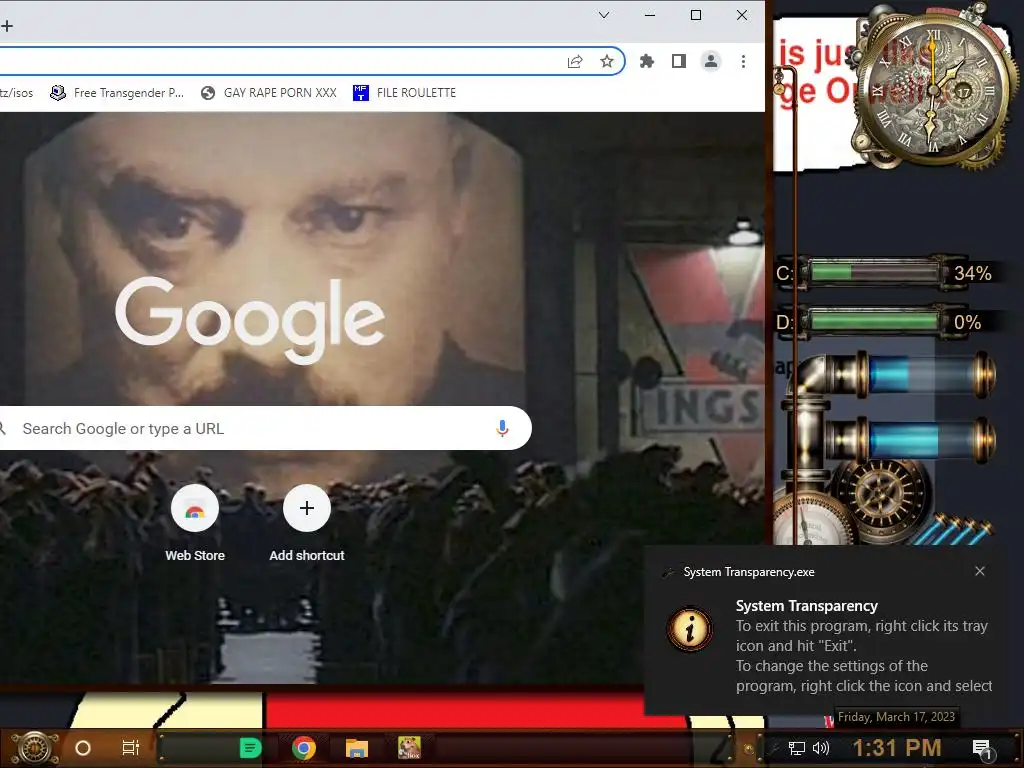The height and width of the screenshot is (768, 1024).
Task: Expand the Chrome tab search chevron
Action: (x=604, y=15)
